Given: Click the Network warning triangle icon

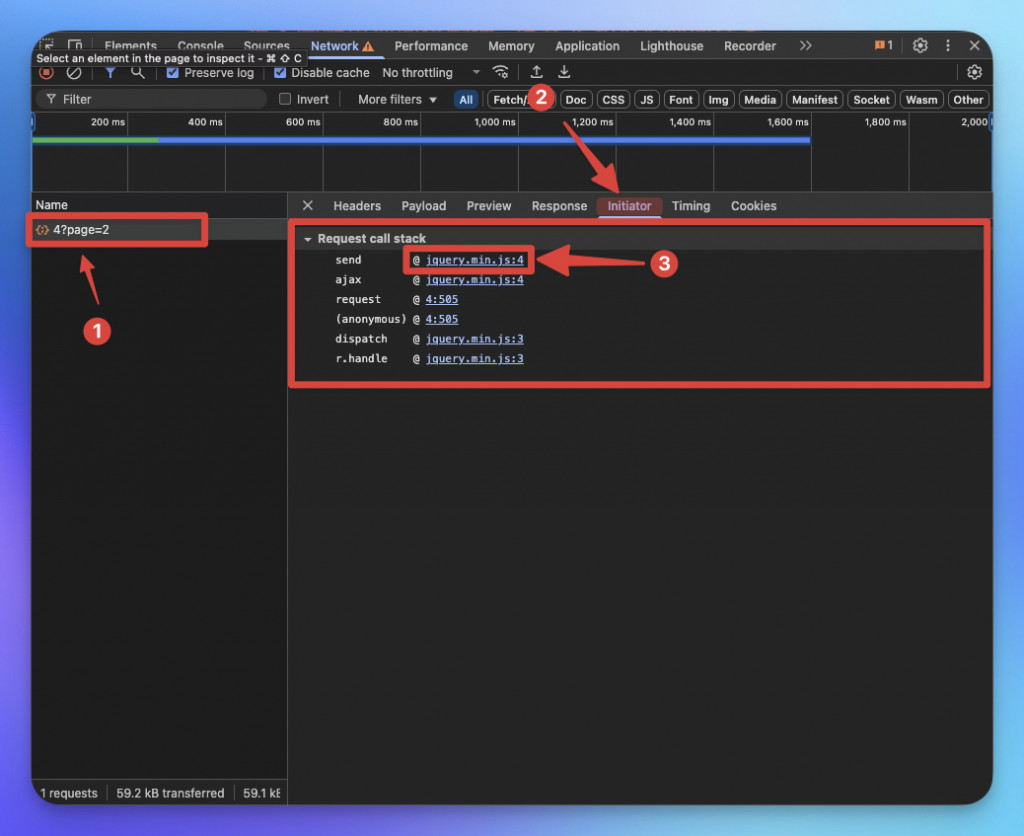Looking at the screenshot, I should pos(368,46).
